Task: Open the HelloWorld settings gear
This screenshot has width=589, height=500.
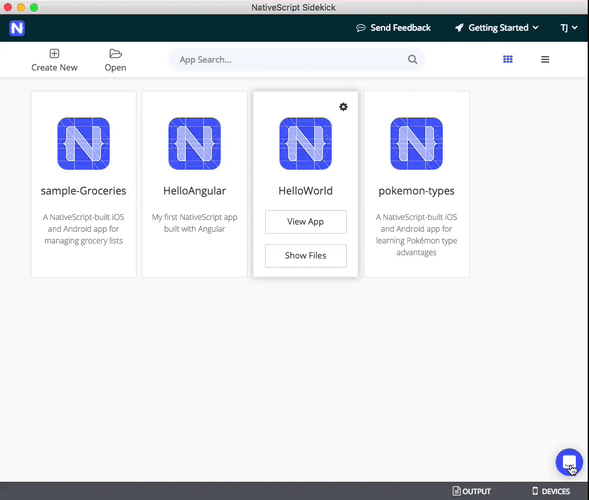Action: pyautogui.click(x=343, y=107)
